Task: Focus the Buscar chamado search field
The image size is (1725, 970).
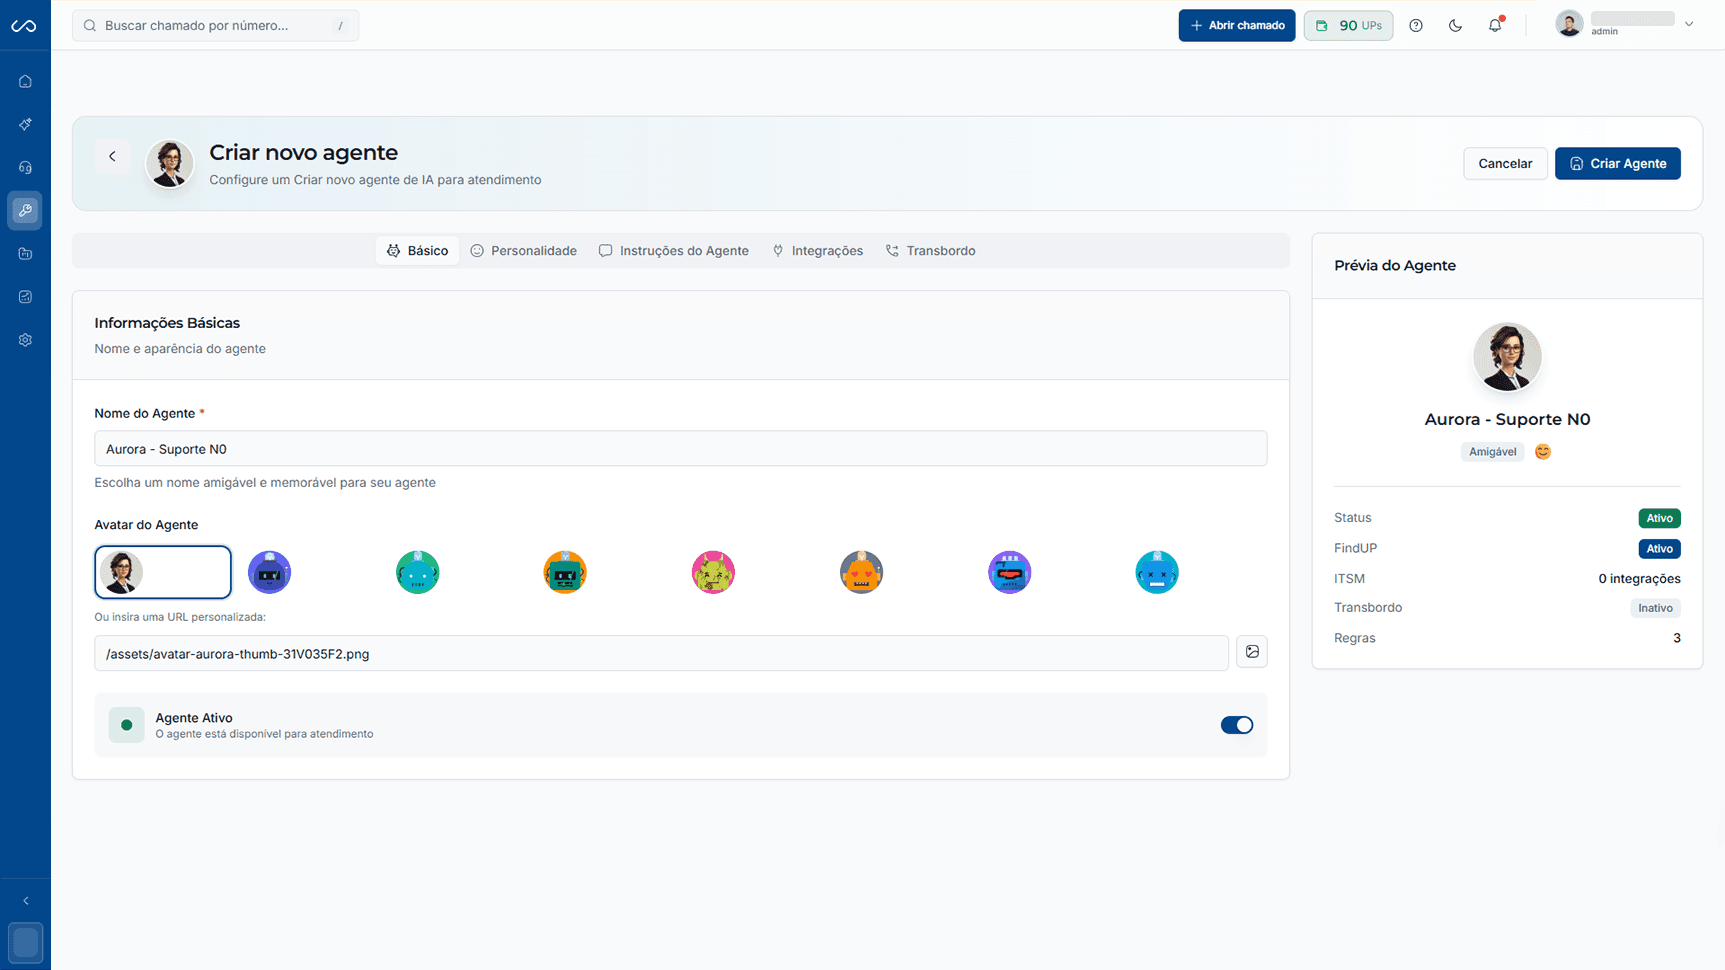Action: pyautogui.click(x=215, y=26)
